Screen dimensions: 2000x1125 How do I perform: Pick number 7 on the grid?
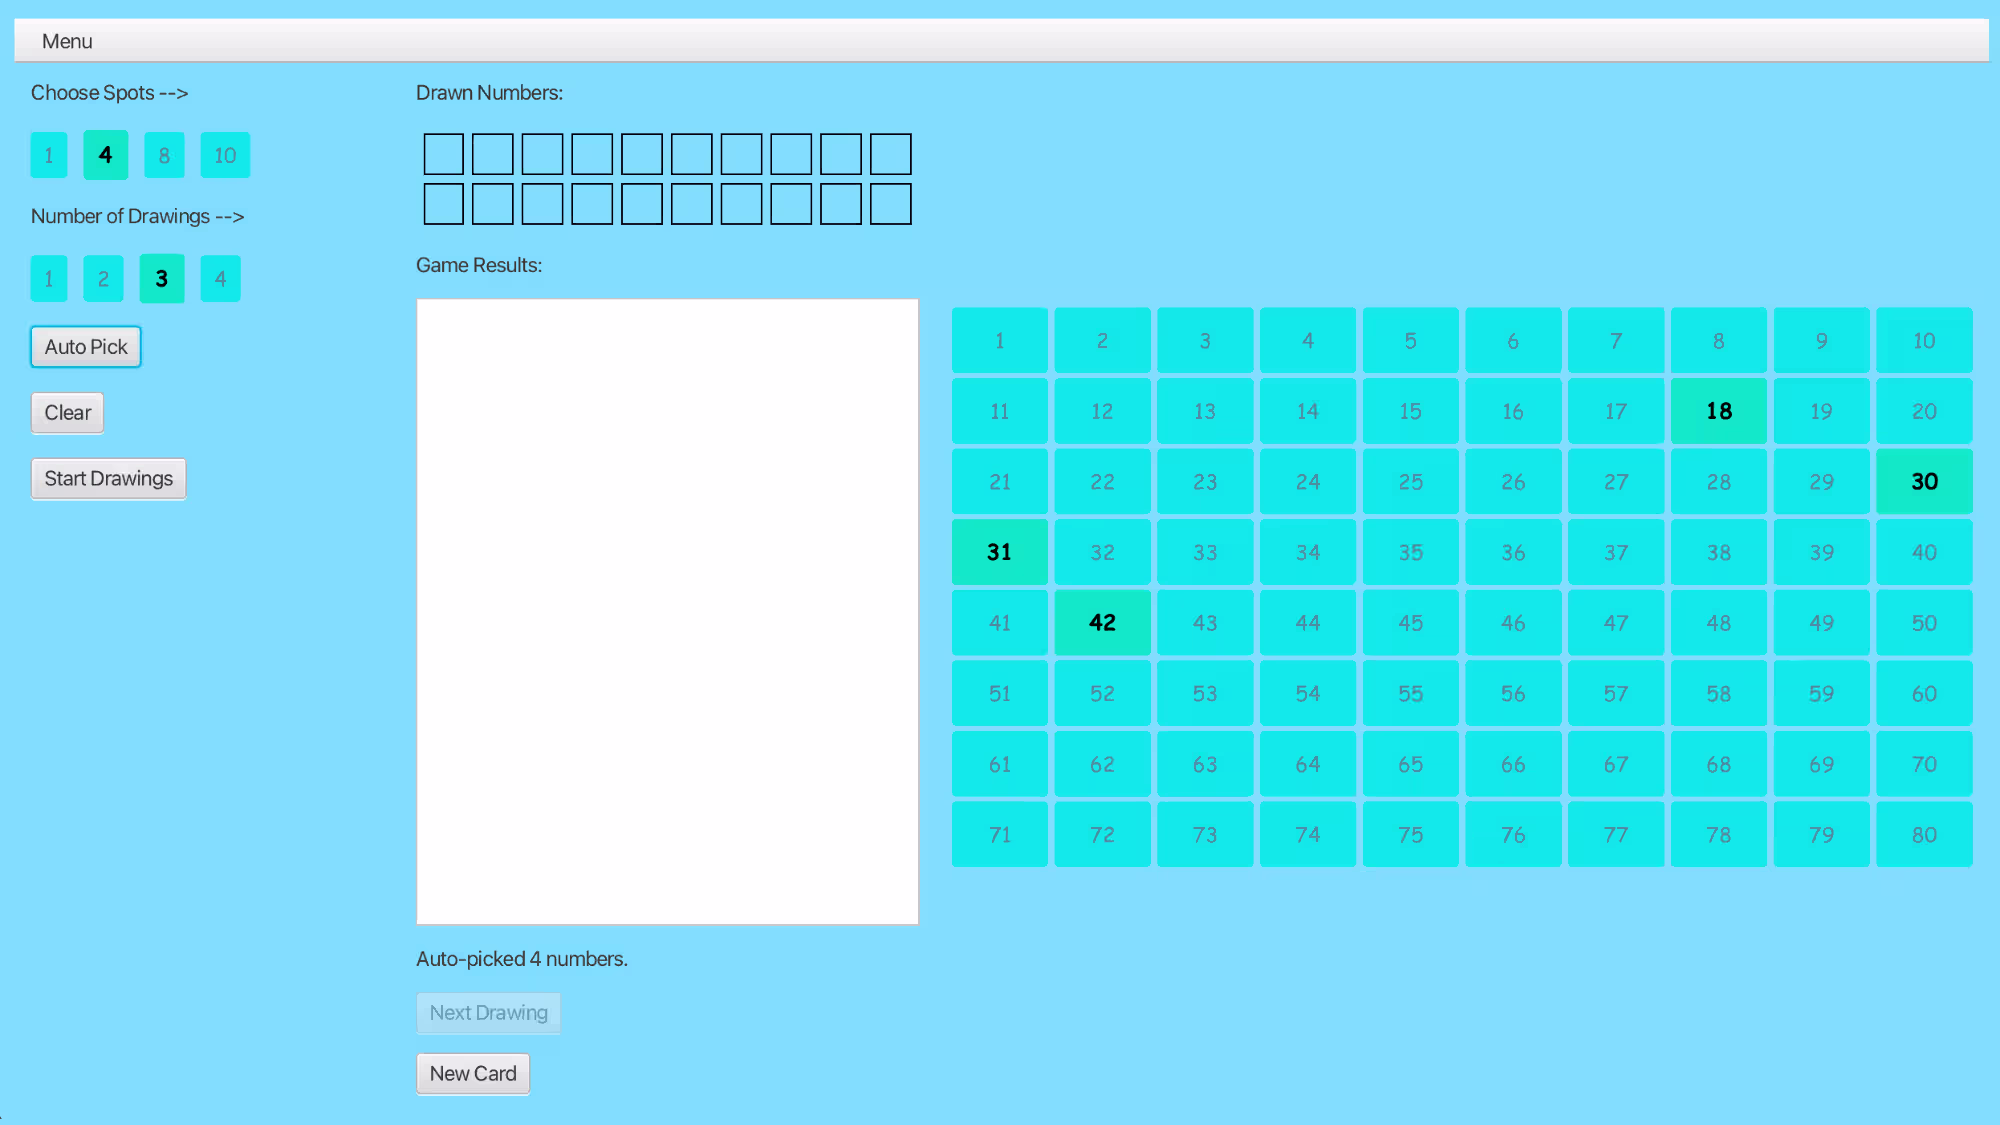click(1616, 341)
